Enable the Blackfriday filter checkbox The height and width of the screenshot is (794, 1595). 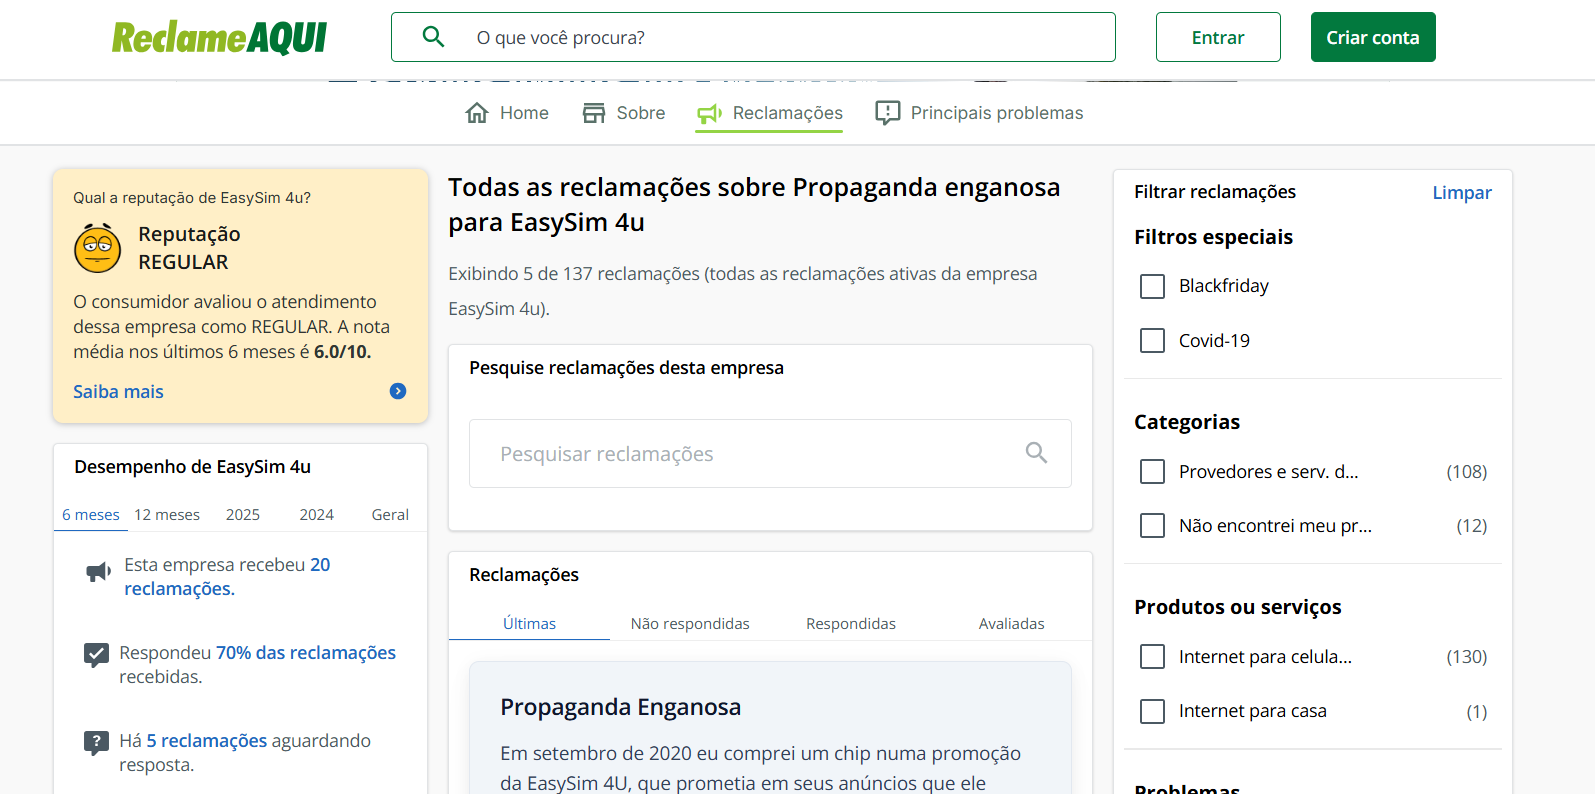point(1152,287)
